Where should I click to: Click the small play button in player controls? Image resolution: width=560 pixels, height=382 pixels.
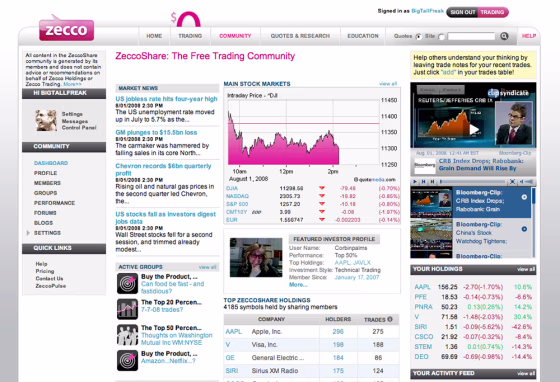pyautogui.click(x=415, y=182)
